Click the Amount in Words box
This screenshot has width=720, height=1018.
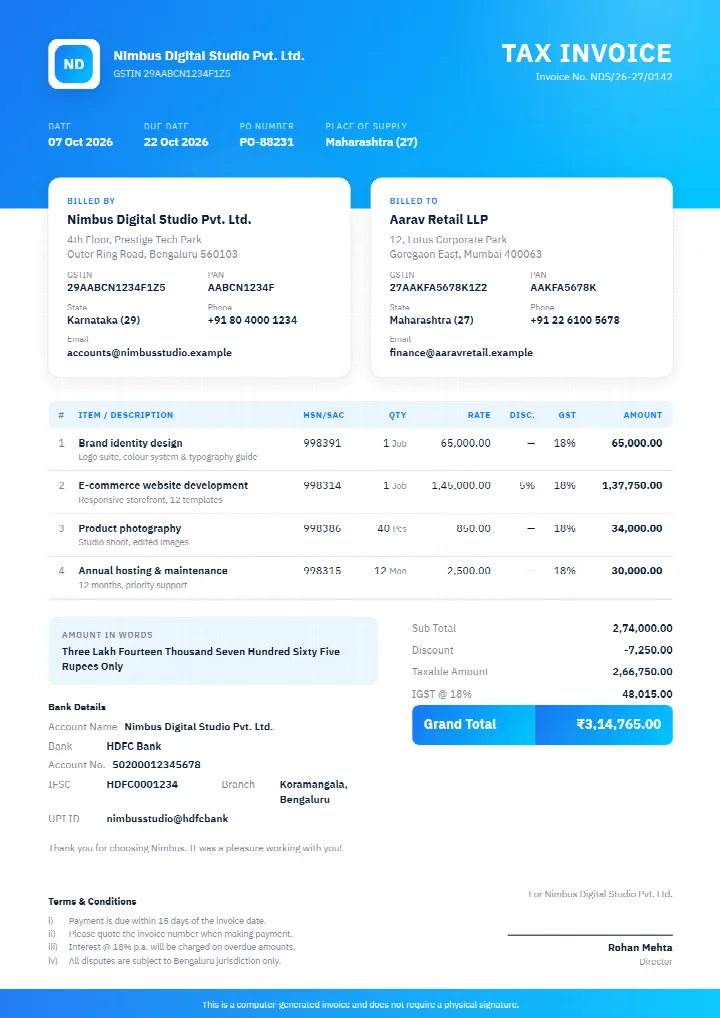pyautogui.click(x=213, y=651)
